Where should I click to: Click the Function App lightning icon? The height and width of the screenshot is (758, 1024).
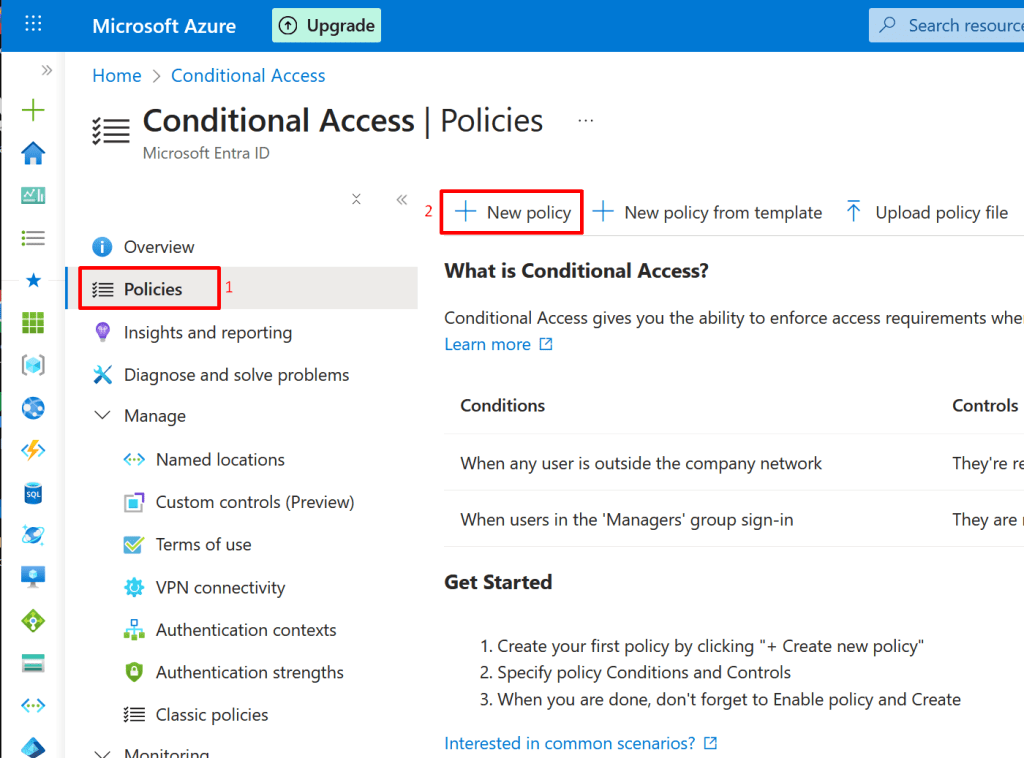point(33,450)
